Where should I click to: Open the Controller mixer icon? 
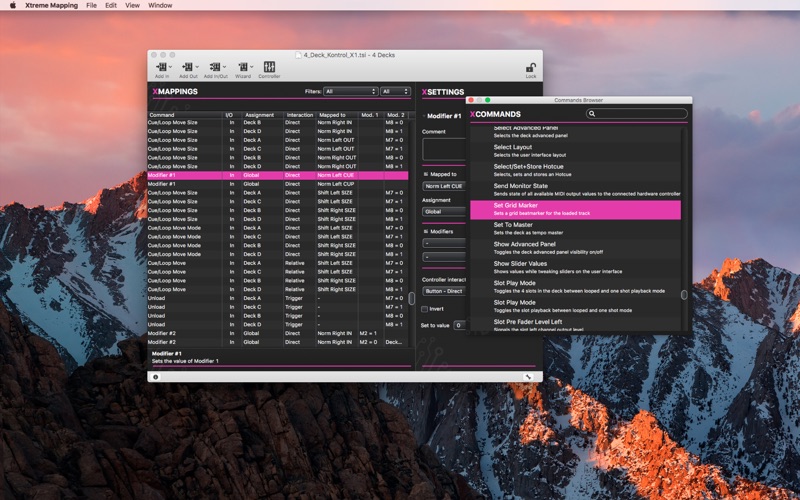tap(269, 67)
